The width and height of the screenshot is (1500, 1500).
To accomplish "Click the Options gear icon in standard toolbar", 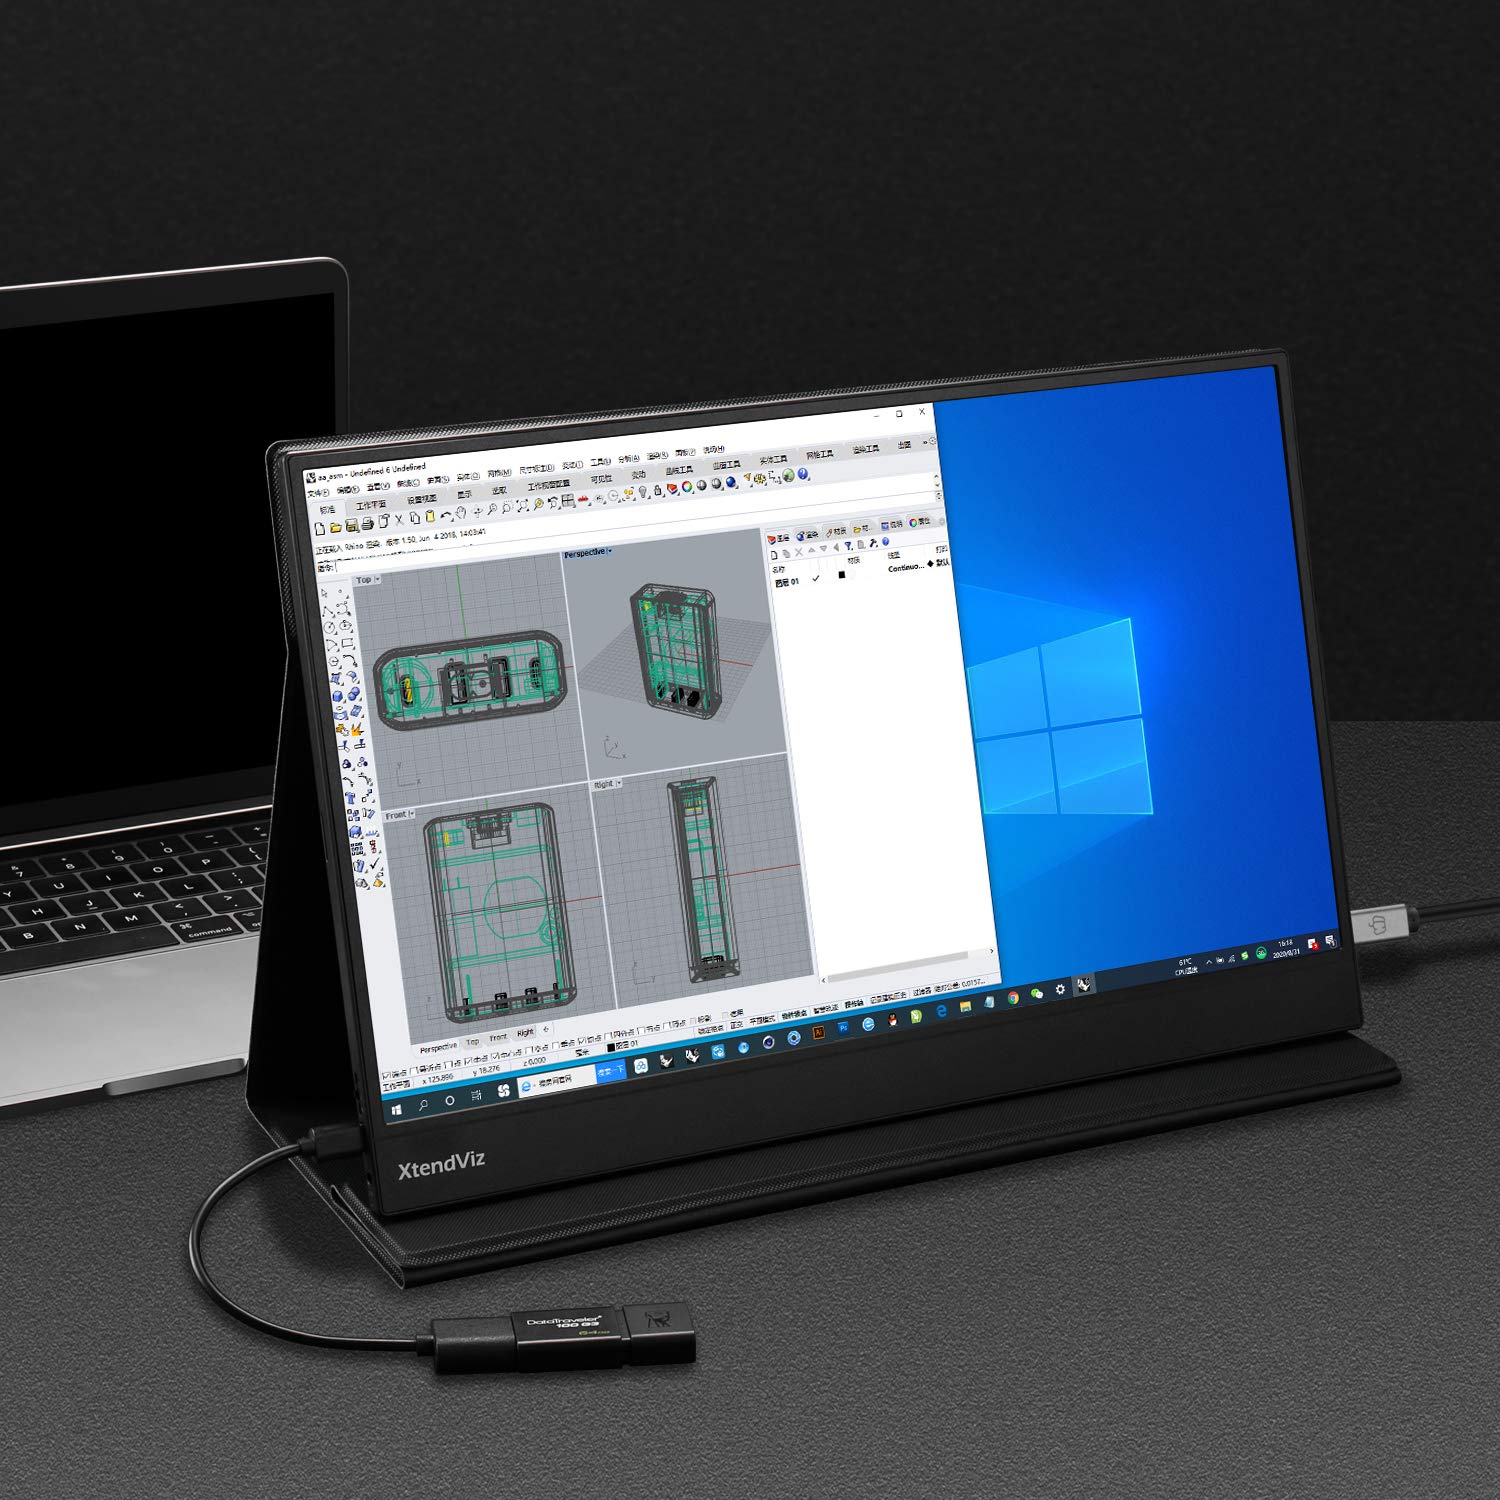I will [759, 478].
